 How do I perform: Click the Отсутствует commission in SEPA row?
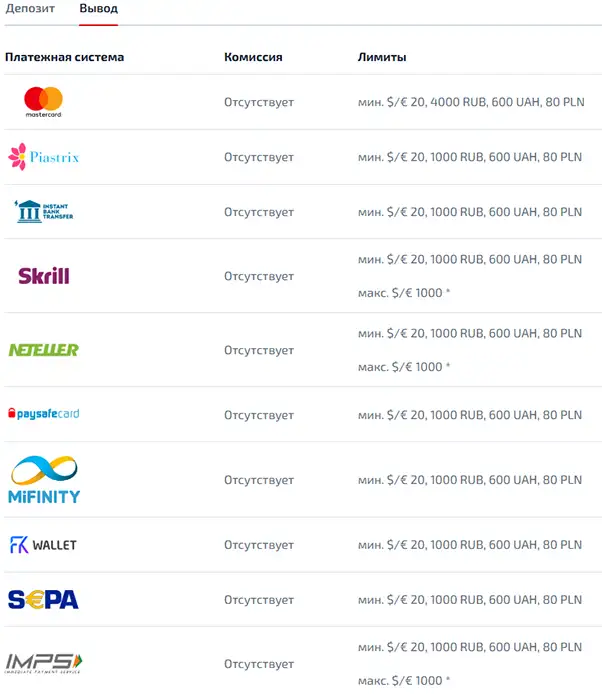(259, 600)
